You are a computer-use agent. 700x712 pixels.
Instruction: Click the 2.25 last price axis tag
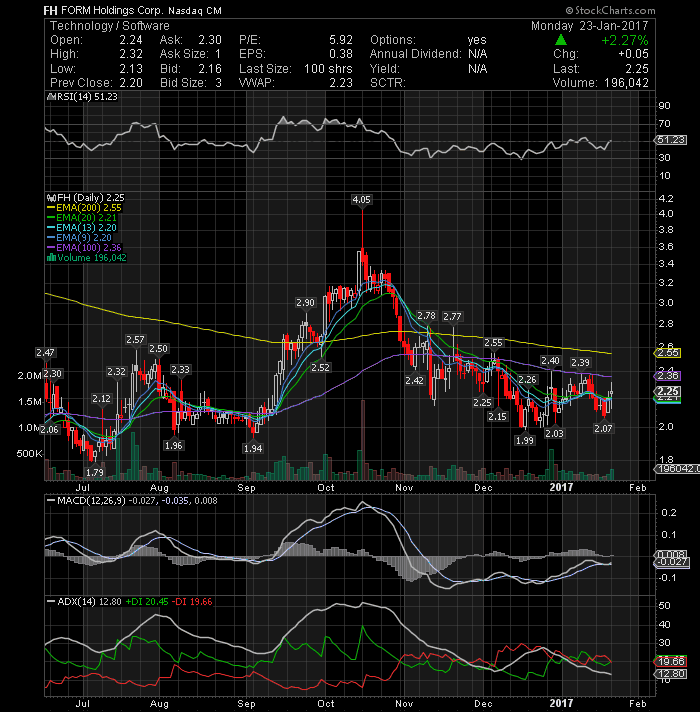(x=668, y=391)
